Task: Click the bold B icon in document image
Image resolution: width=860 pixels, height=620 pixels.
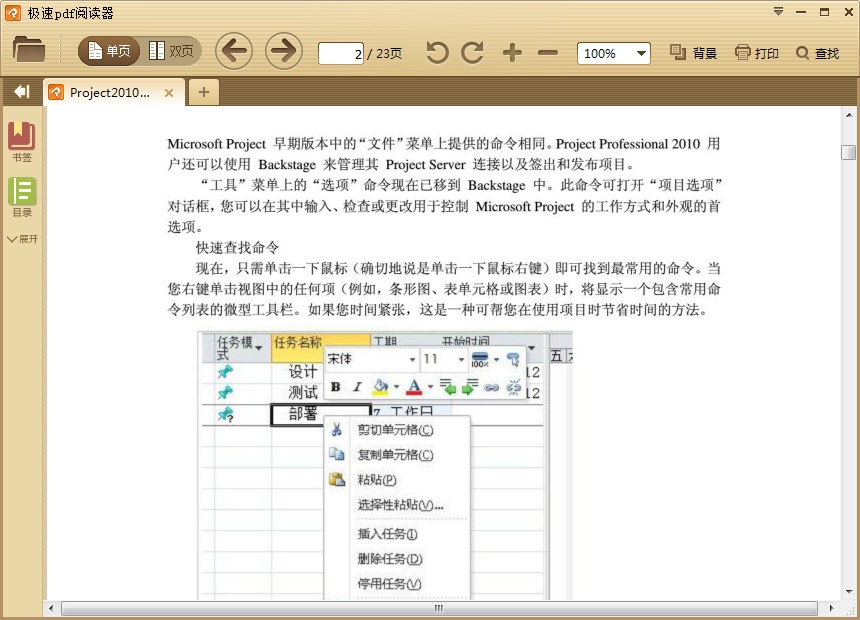Action: click(x=336, y=387)
